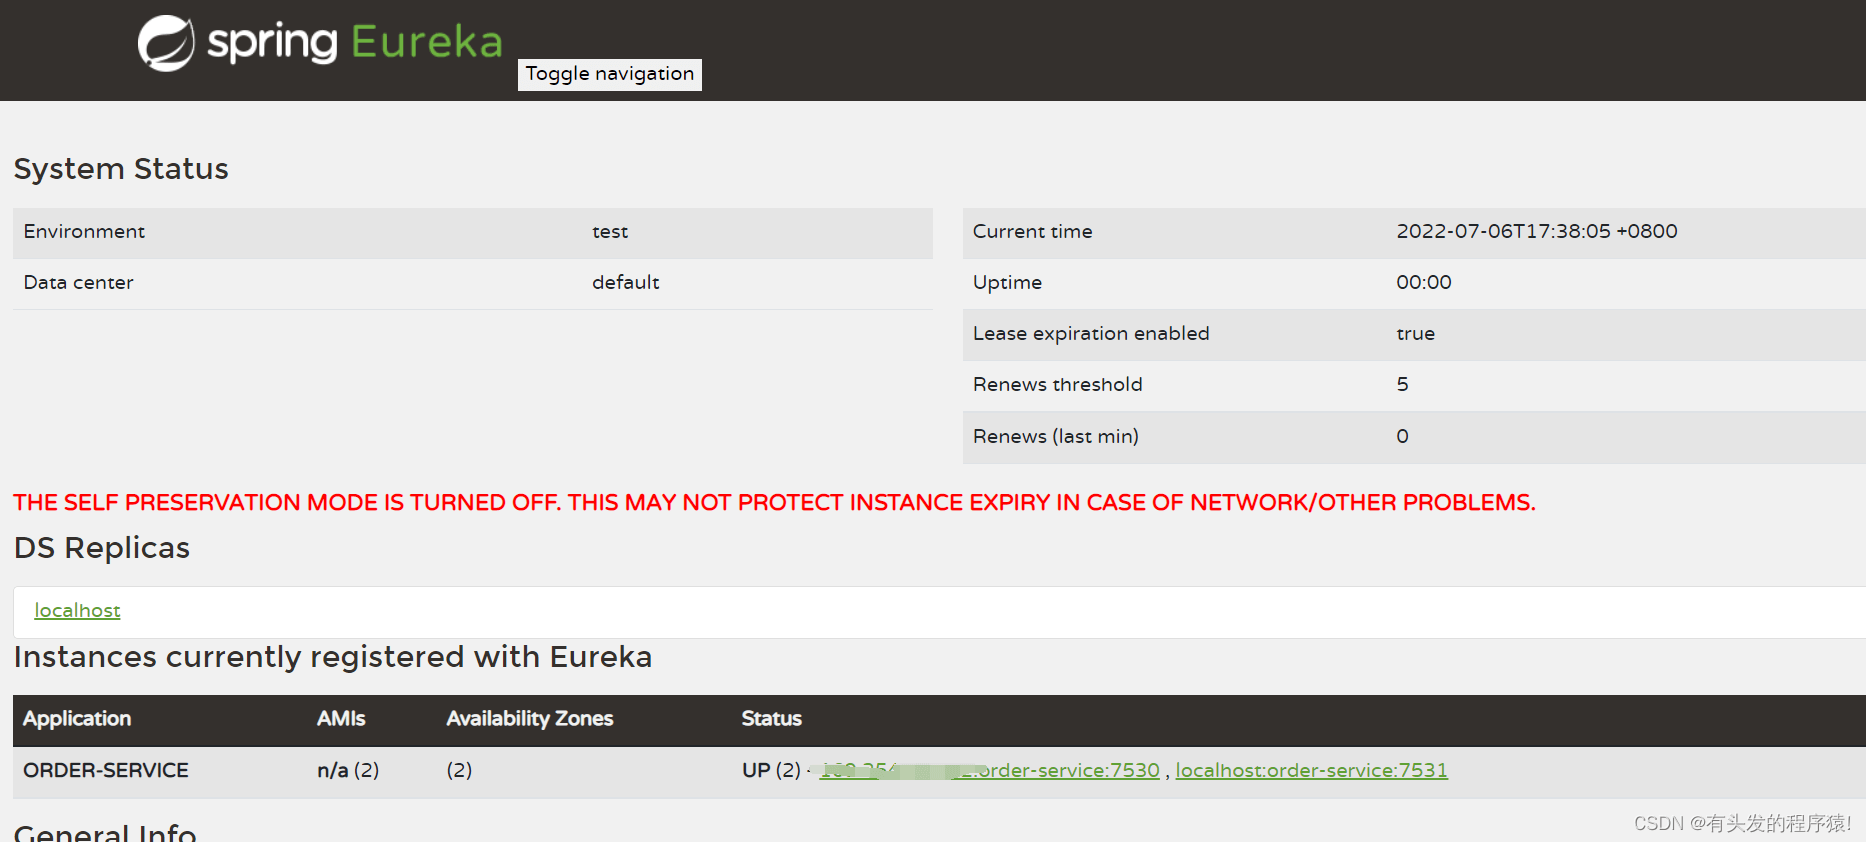Click the timestamp 2022-07-06T17:38:05 +0800

(x=1537, y=231)
